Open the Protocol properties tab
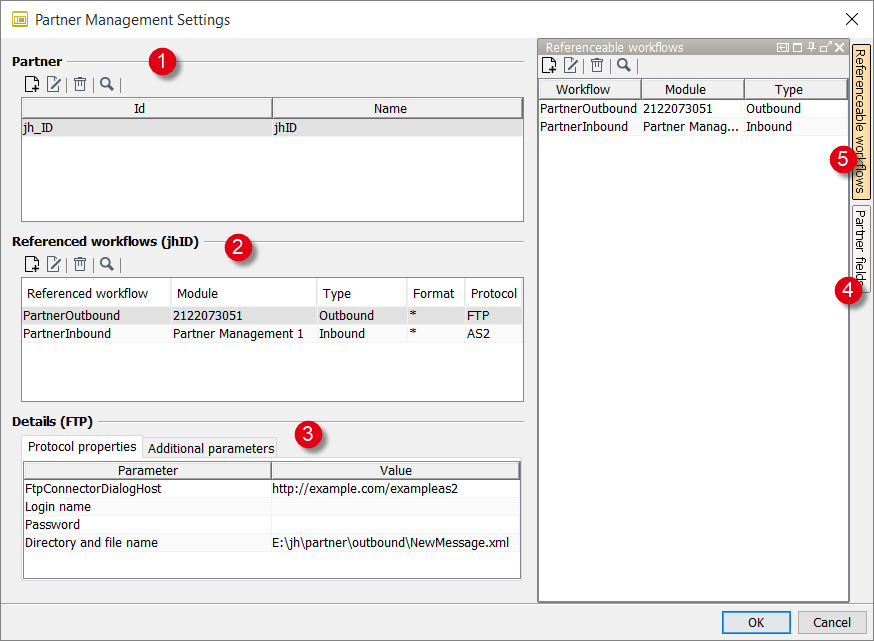The image size is (874, 641). pyautogui.click(x=81, y=447)
